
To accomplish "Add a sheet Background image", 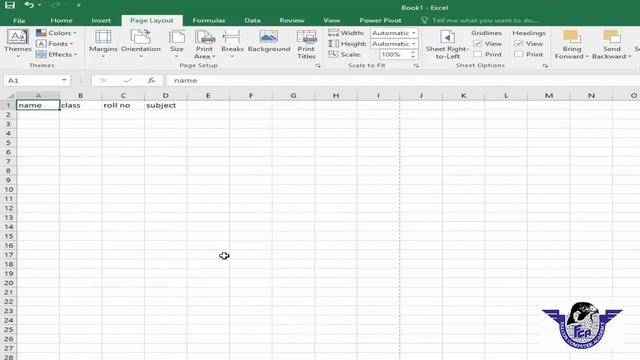I will coord(269,41).
